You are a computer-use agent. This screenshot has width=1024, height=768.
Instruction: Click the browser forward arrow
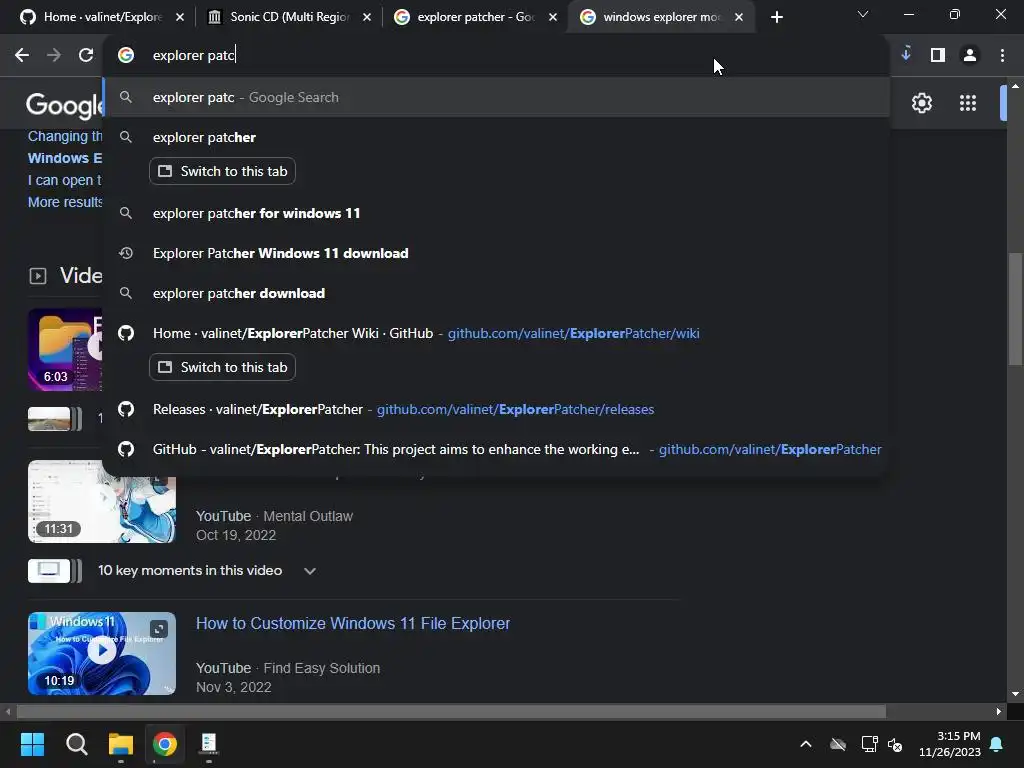(x=54, y=56)
